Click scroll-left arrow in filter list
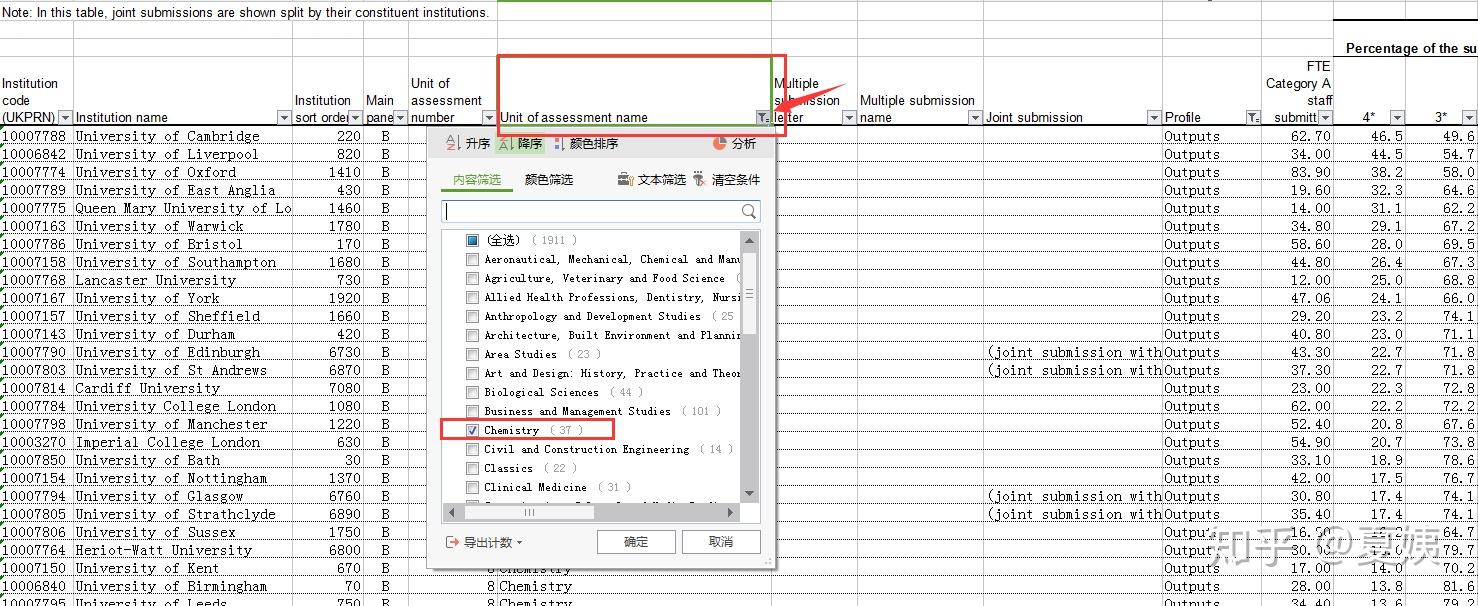Screen dimensions: 1478x606 click(452, 512)
